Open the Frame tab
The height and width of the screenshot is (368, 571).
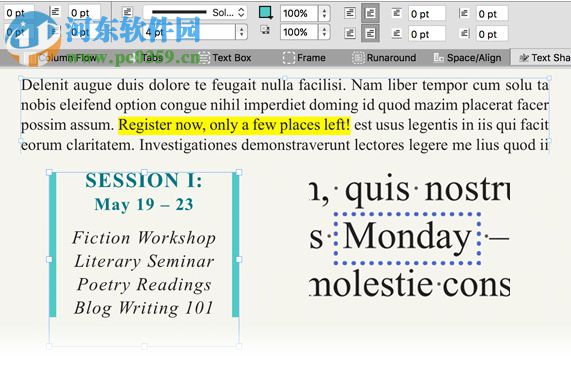click(304, 58)
